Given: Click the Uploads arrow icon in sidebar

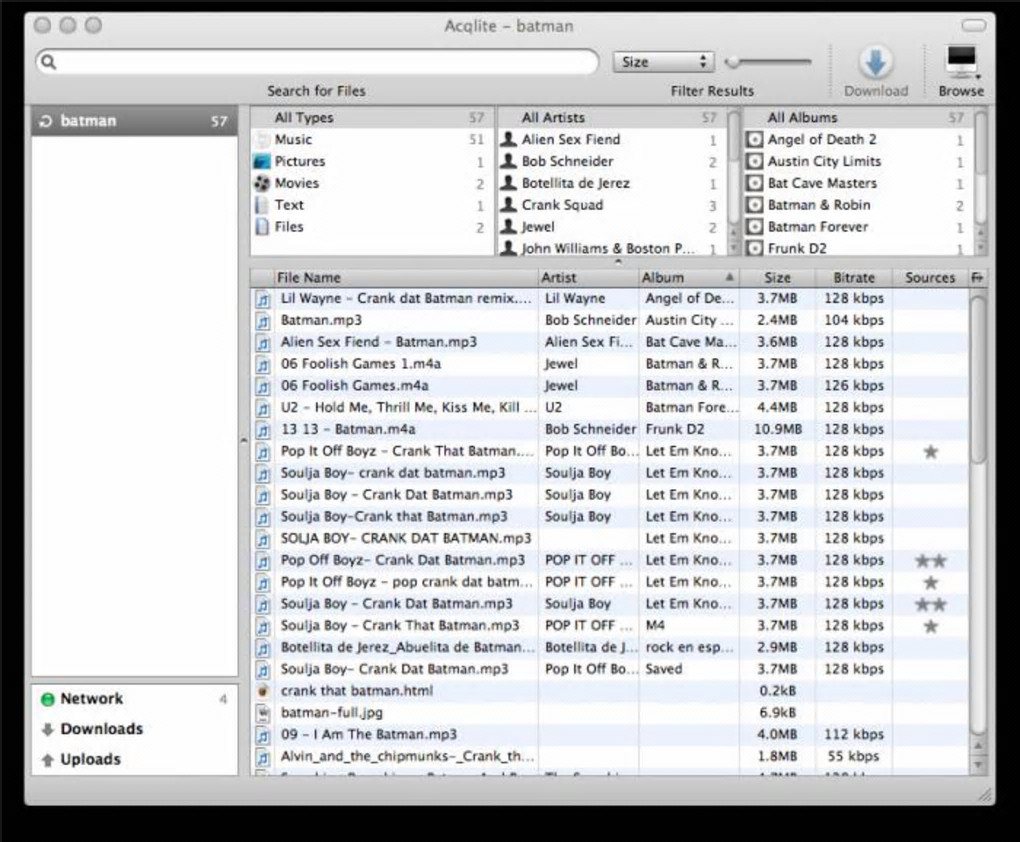Looking at the screenshot, I should click(47, 760).
